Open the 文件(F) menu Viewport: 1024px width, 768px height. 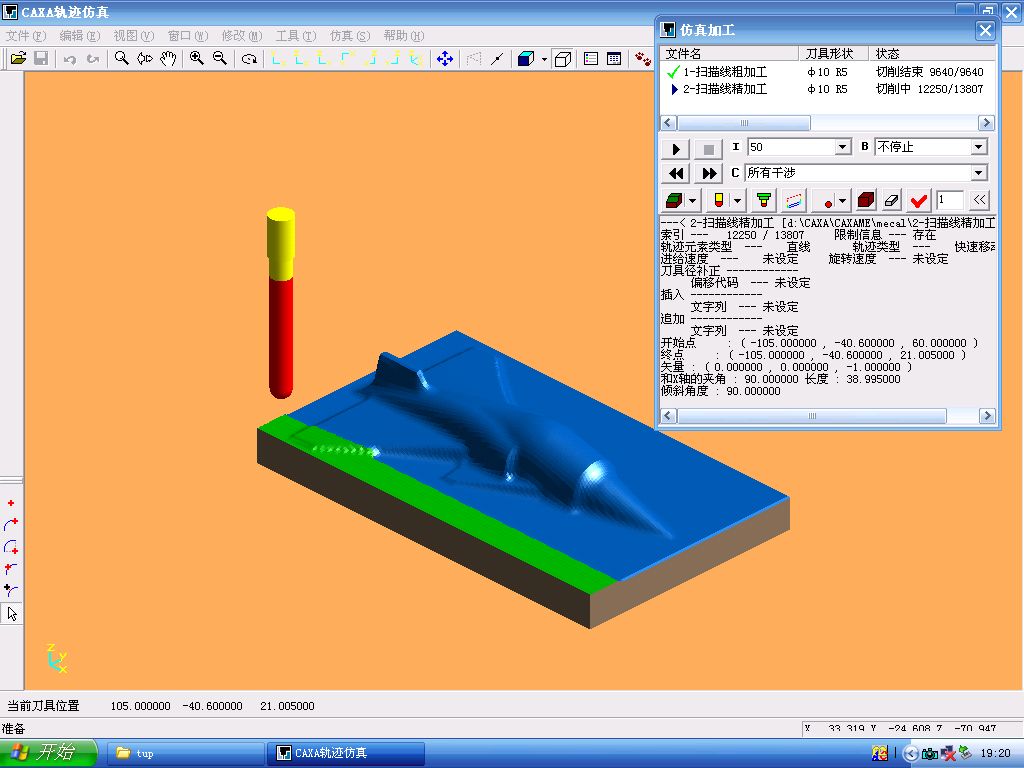tap(26, 36)
